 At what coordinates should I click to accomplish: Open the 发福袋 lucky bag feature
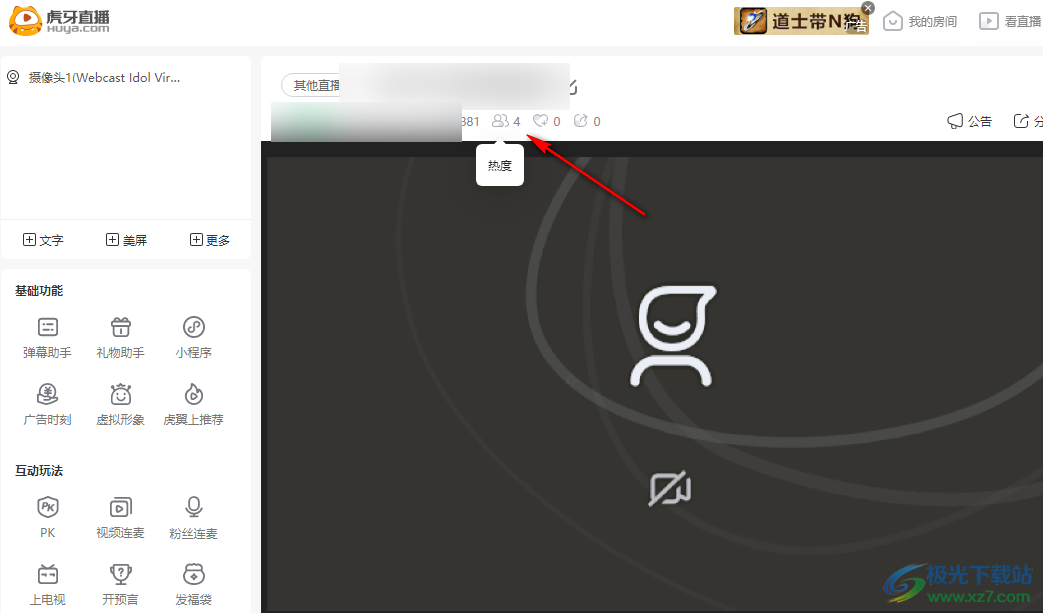pyautogui.click(x=194, y=585)
